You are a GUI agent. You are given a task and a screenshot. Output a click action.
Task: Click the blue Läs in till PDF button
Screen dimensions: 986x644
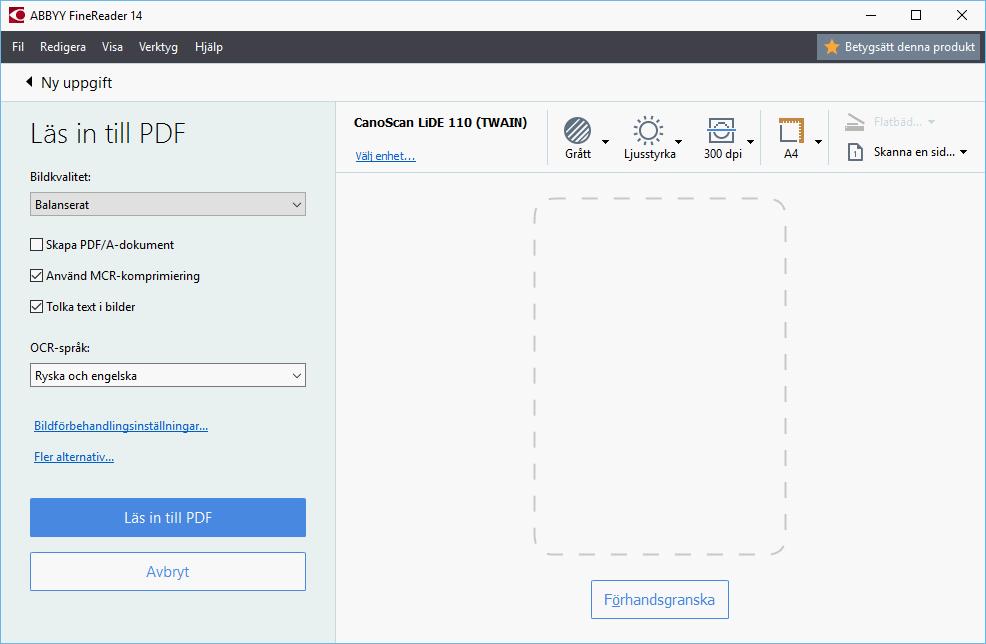click(168, 518)
